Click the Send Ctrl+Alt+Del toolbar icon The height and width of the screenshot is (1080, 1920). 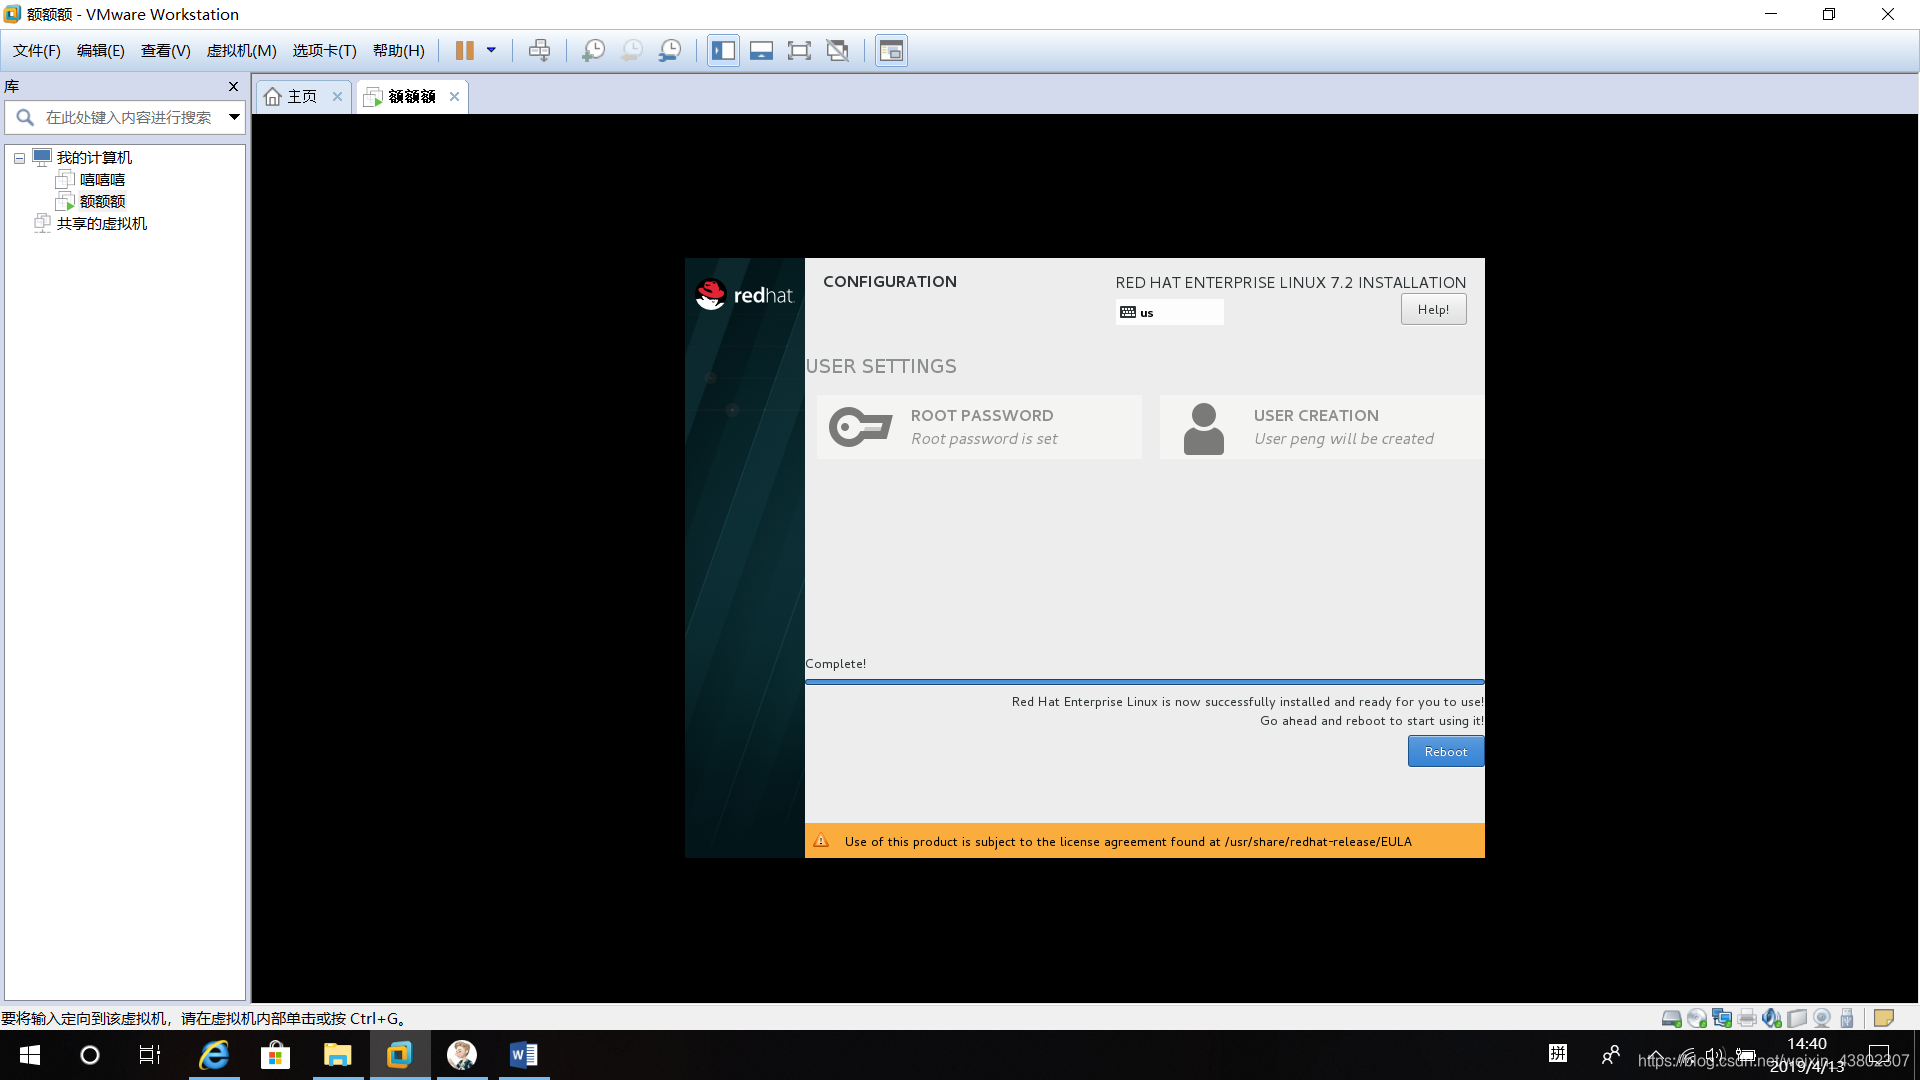point(539,50)
